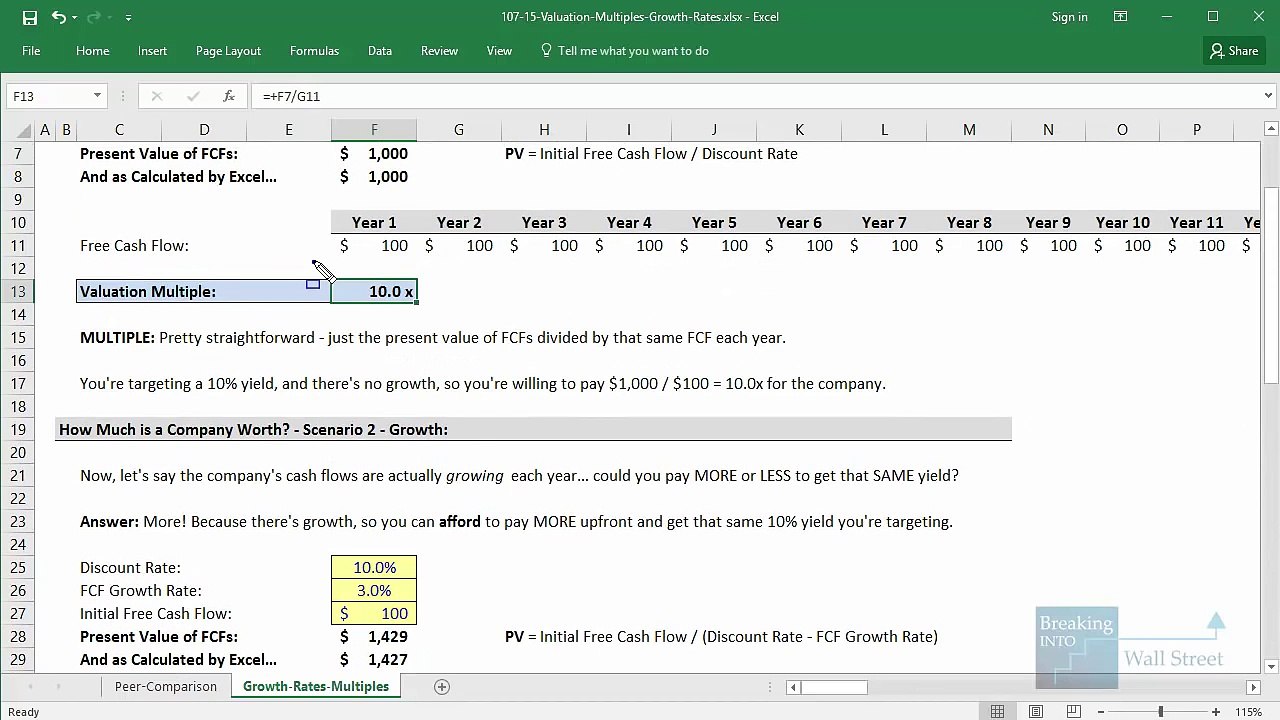
Task: Open the Data ribbon tab
Action: click(x=380, y=51)
